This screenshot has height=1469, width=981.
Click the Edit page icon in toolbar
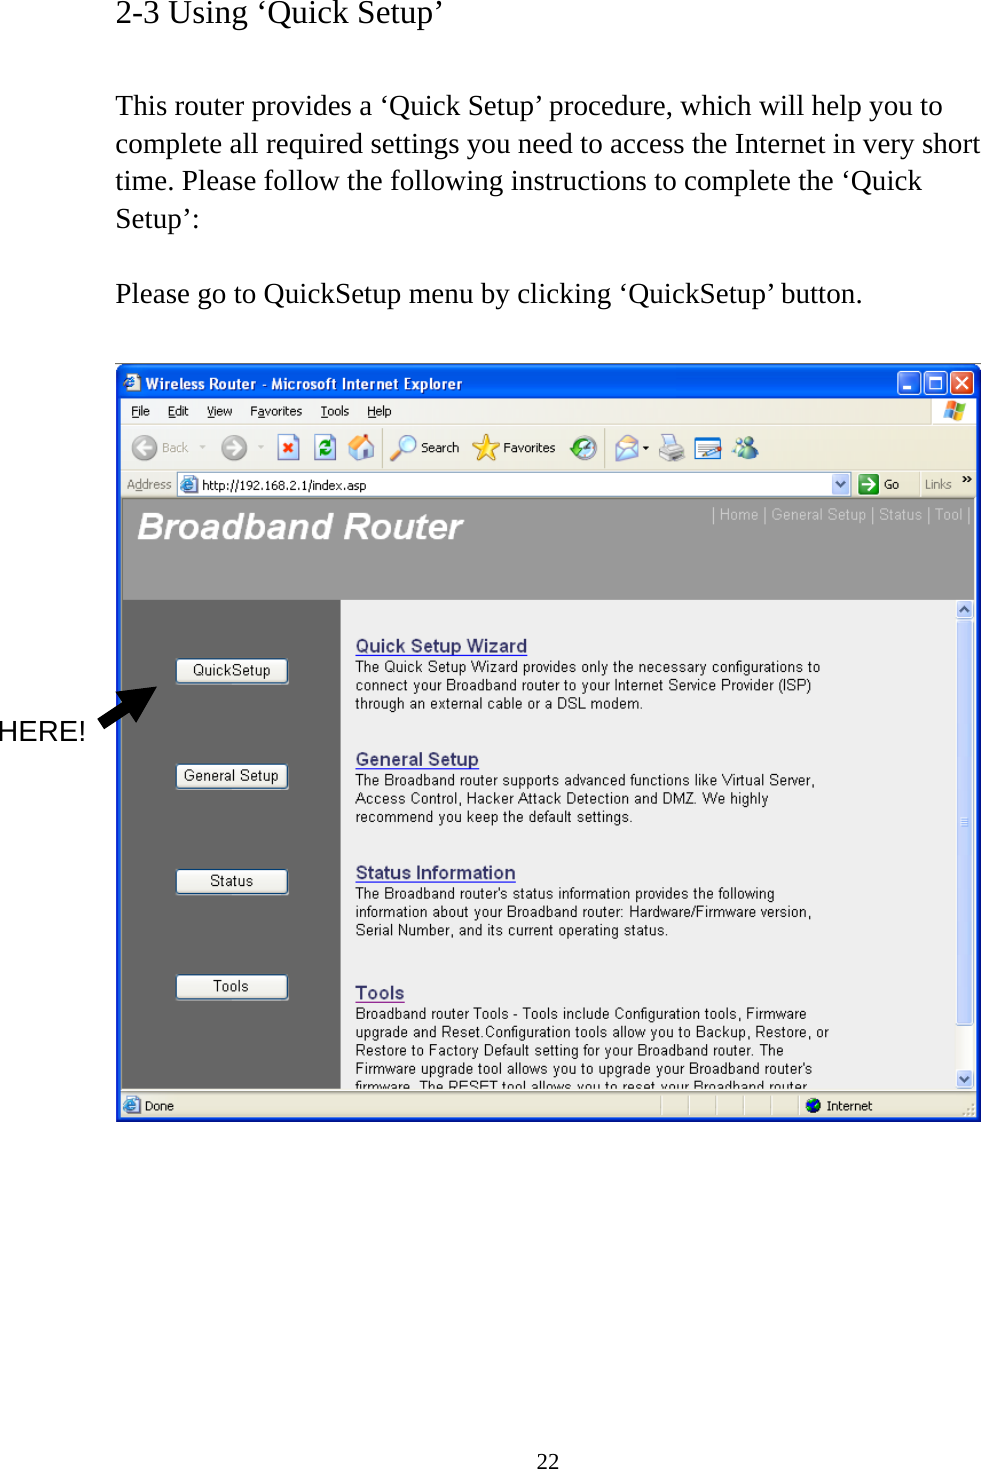pyautogui.click(x=708, y=448)
